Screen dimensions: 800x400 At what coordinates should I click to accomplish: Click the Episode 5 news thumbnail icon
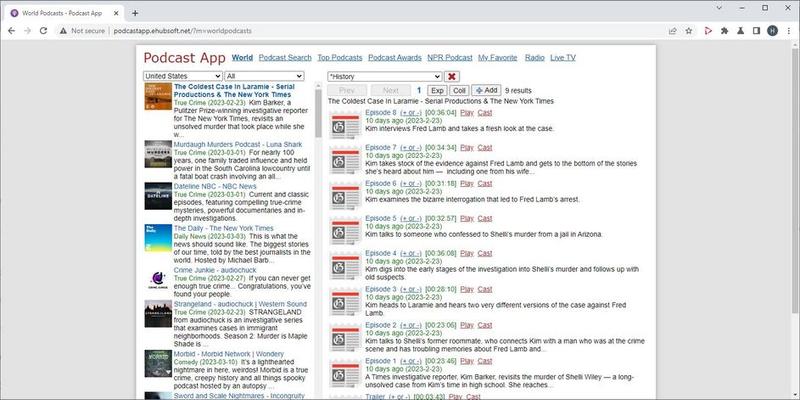(x=345, y=231)
